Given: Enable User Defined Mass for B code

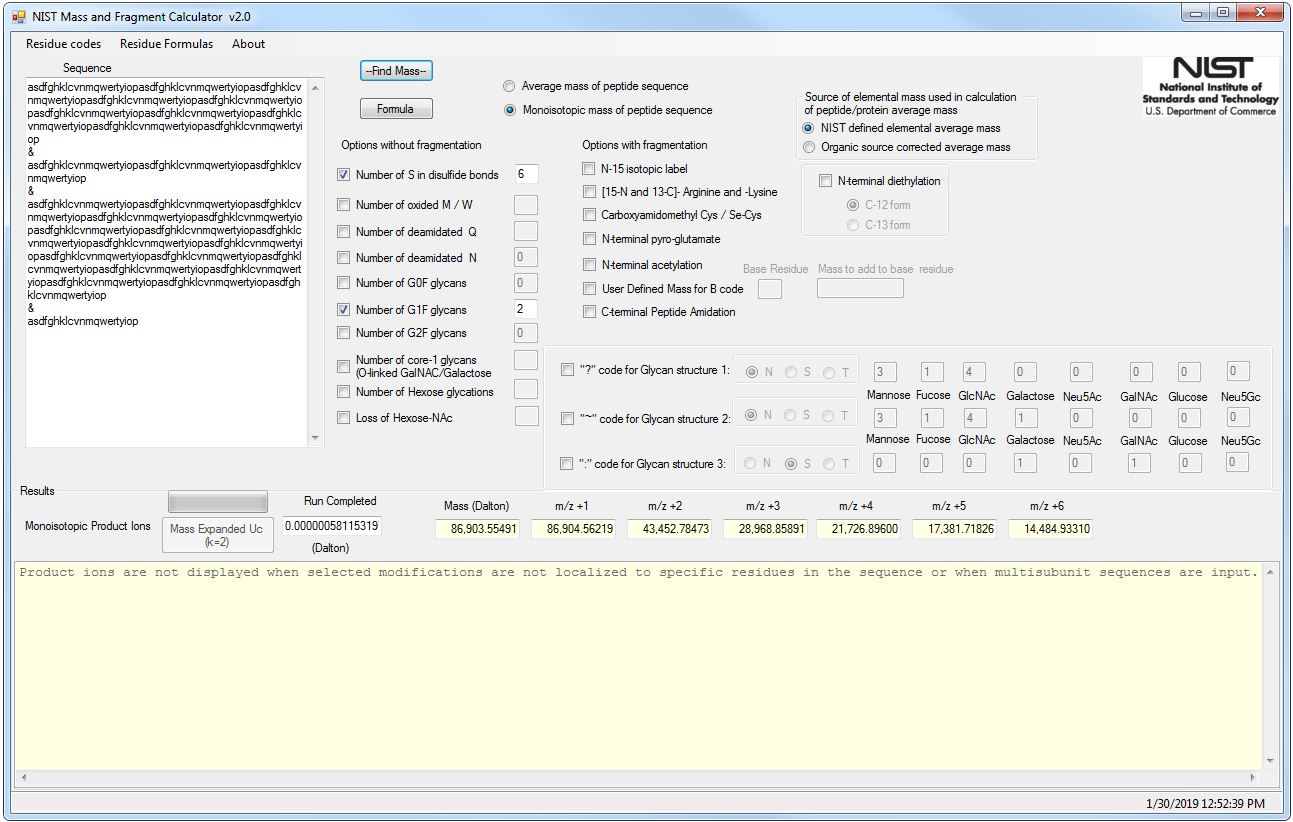Looking at the screenshot, I should point(589,289).
